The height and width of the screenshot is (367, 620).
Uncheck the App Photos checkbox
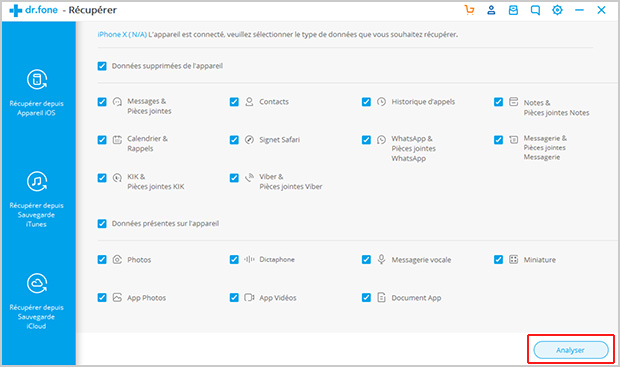[102, 298]
